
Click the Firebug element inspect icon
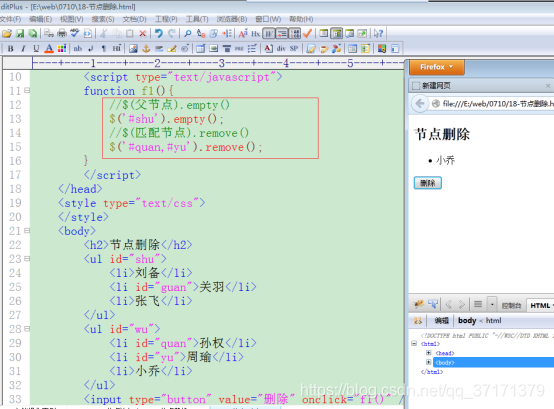[433, 304]
